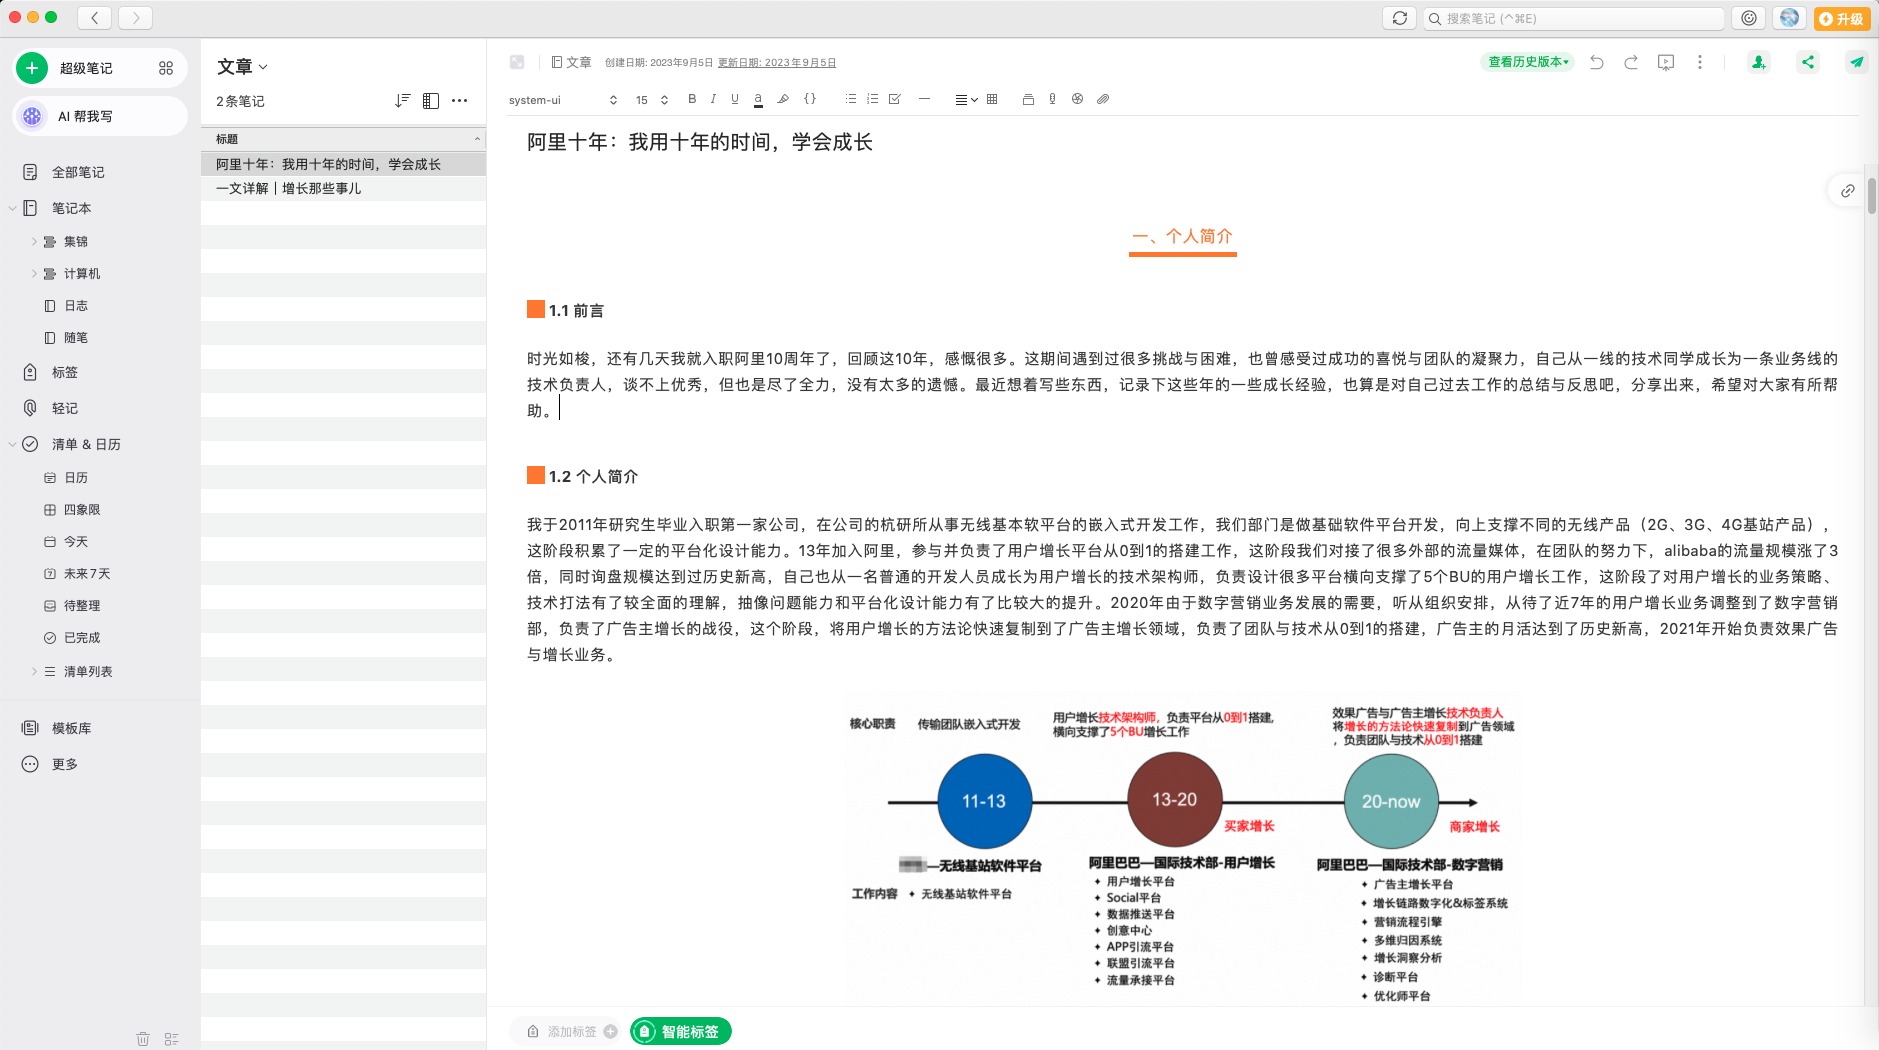1879x1050 pixels.
Task: Start presentation mode
Action: click(x=1666, y=62)
